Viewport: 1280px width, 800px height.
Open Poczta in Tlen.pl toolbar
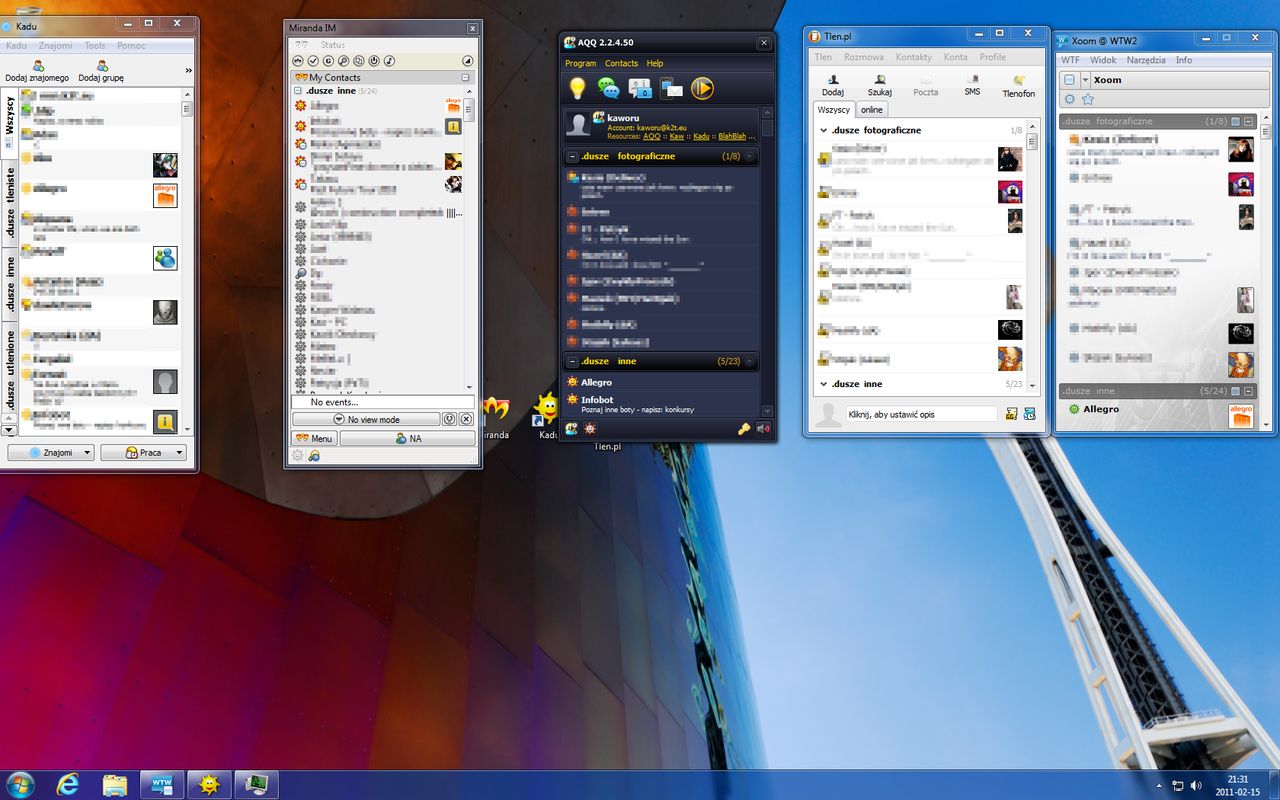[x=926, y=85]
